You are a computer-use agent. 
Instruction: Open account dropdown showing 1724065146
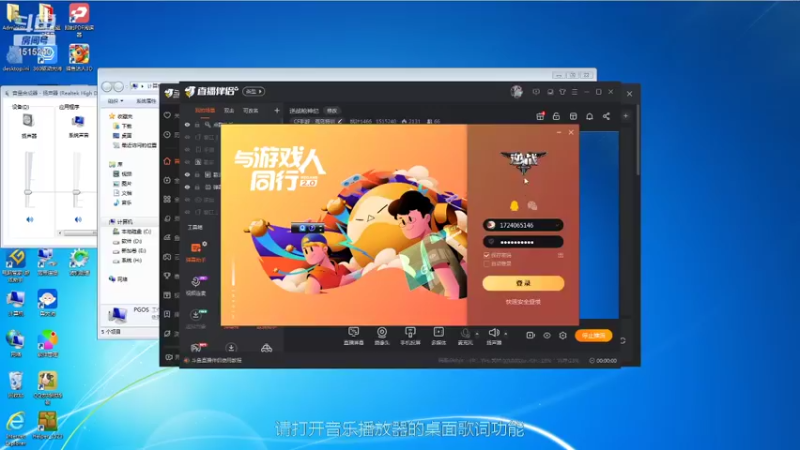pos(558,225)
